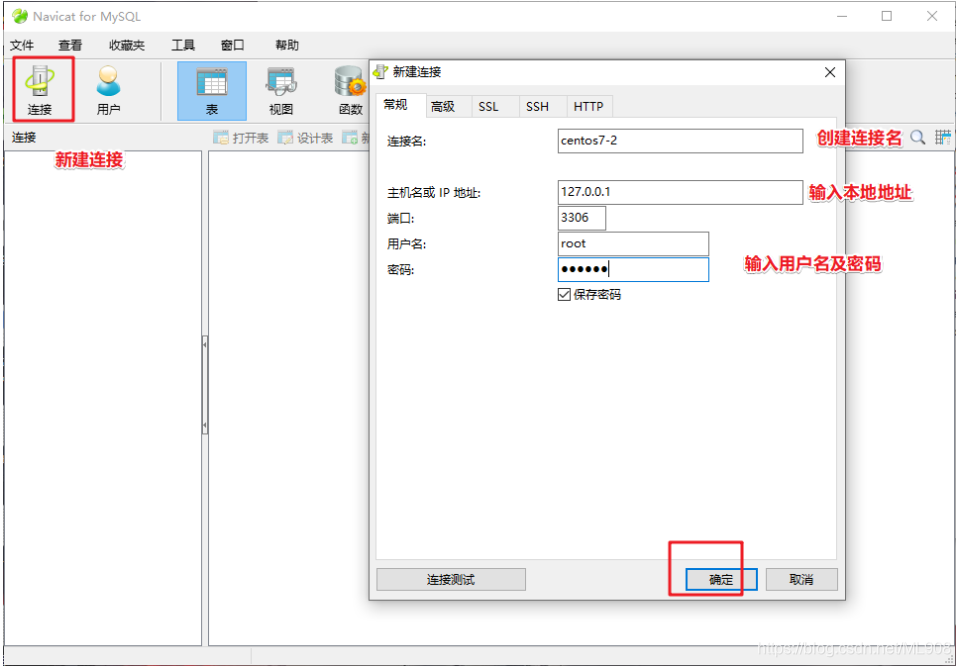Viewport: 961px width, 667px height.
Task: Click the 连接测试 button
Action: click(x=451, y=580)
